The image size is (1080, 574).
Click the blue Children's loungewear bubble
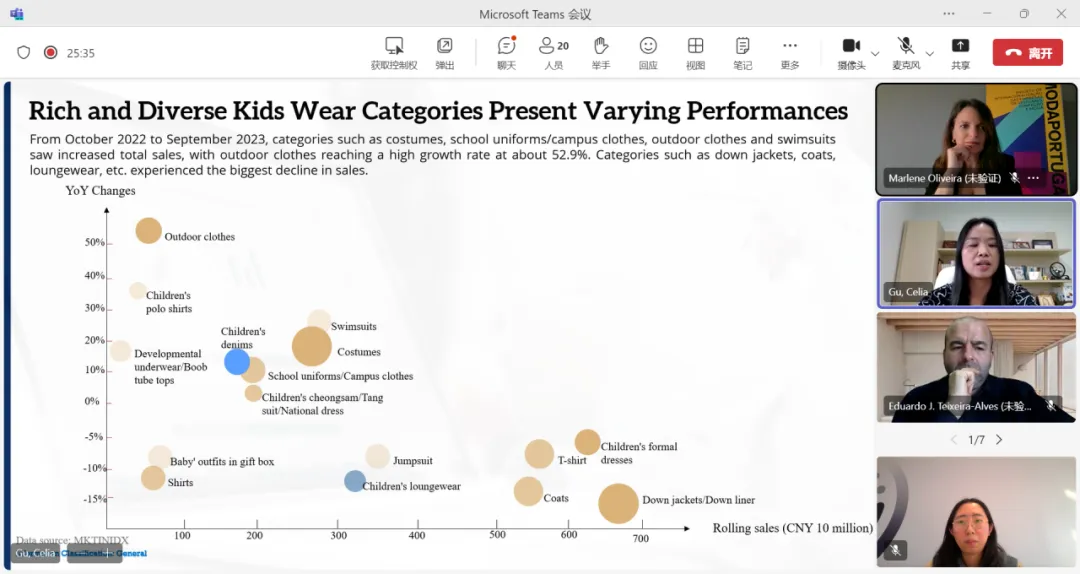point(355,481)
